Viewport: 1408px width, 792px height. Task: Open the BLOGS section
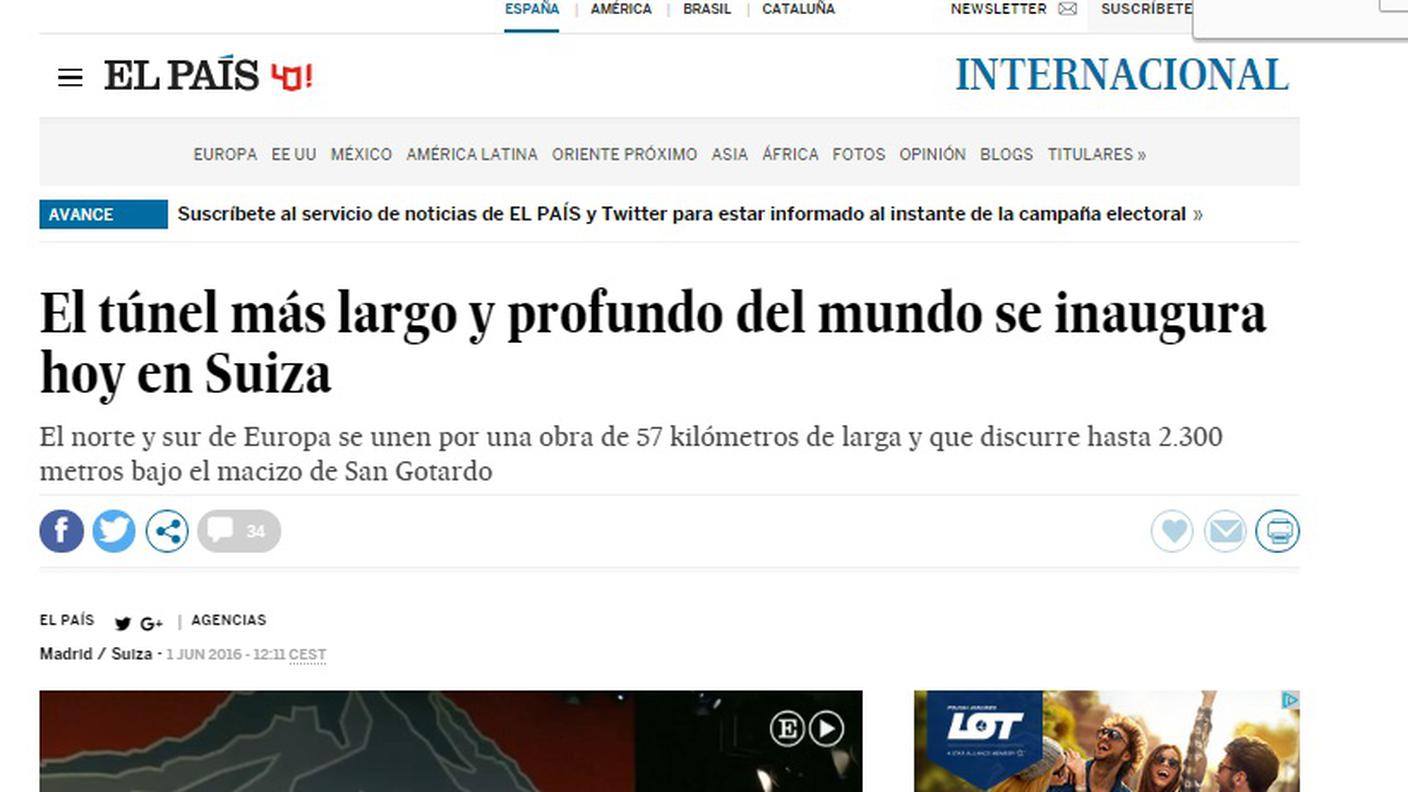click(1006, 154)
